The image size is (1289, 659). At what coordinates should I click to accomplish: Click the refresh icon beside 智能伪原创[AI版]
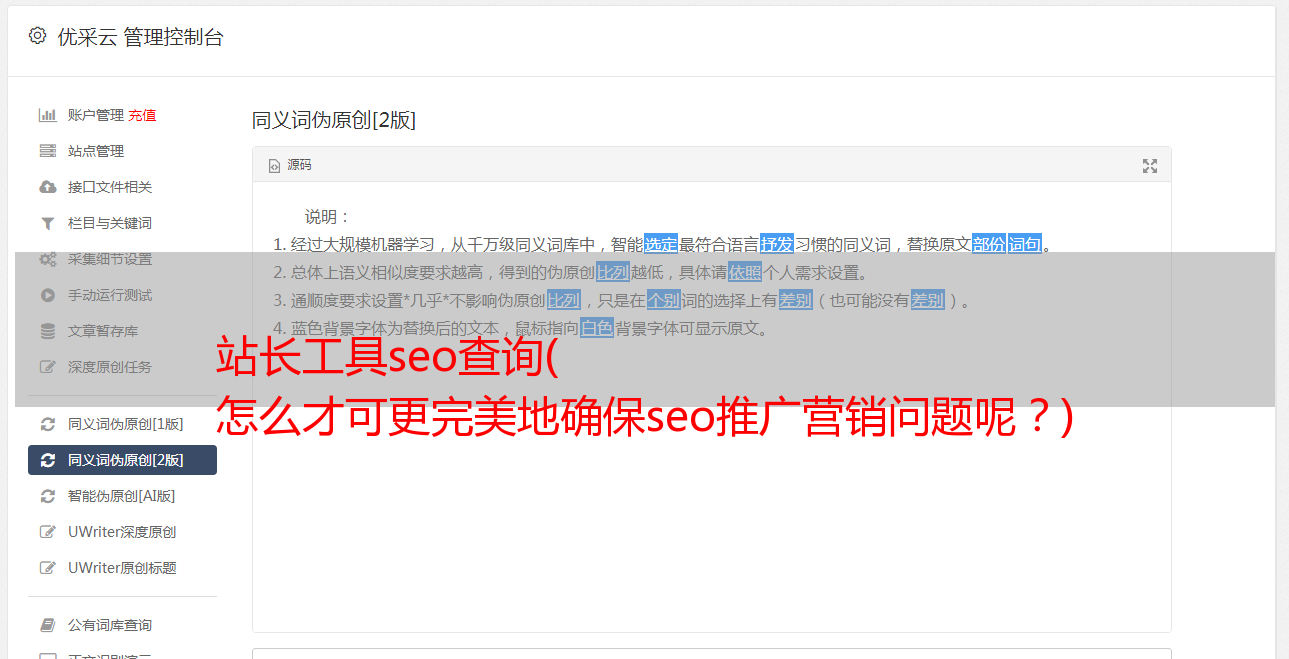point(47,496)
